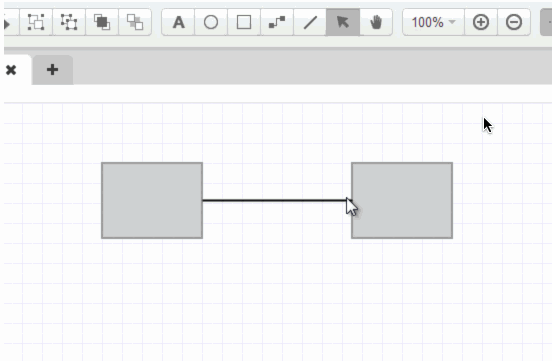Click the Ungroup objects icon
The width and height of the screenshot is (552, 361).
[x=69, y=22]
